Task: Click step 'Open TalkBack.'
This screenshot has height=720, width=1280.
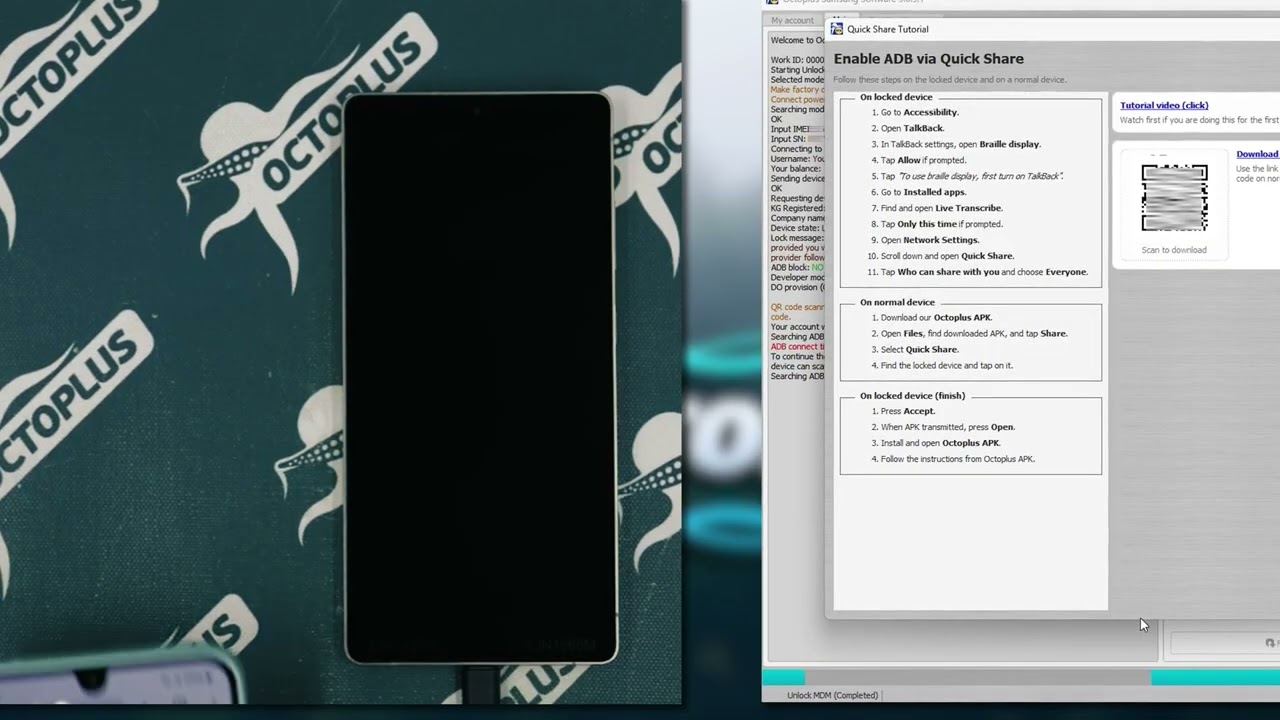Action: point(907,128)
